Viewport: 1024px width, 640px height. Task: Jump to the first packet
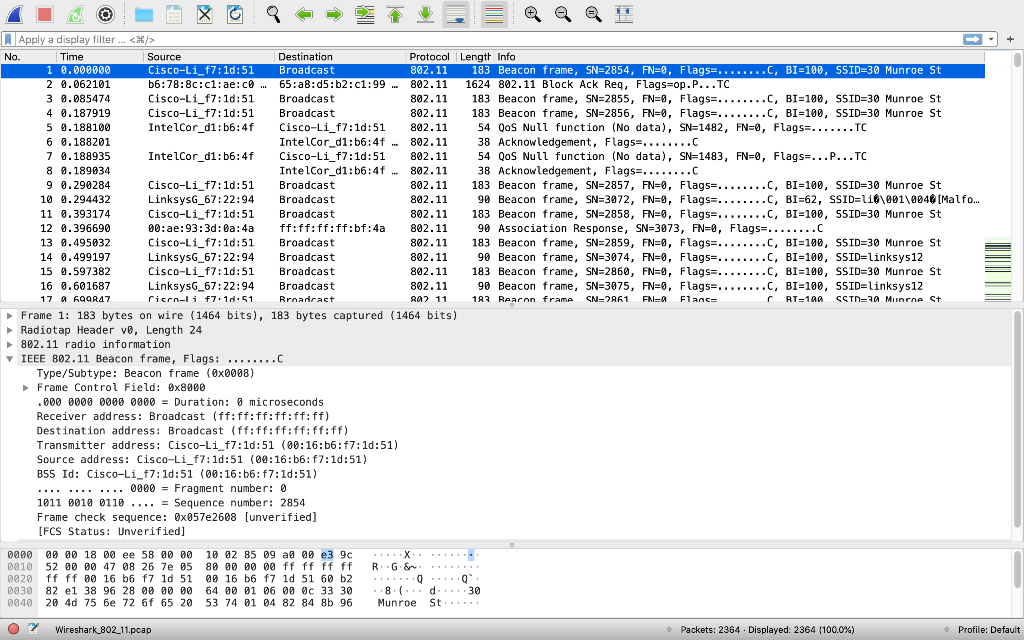click(x=395, y=14)
